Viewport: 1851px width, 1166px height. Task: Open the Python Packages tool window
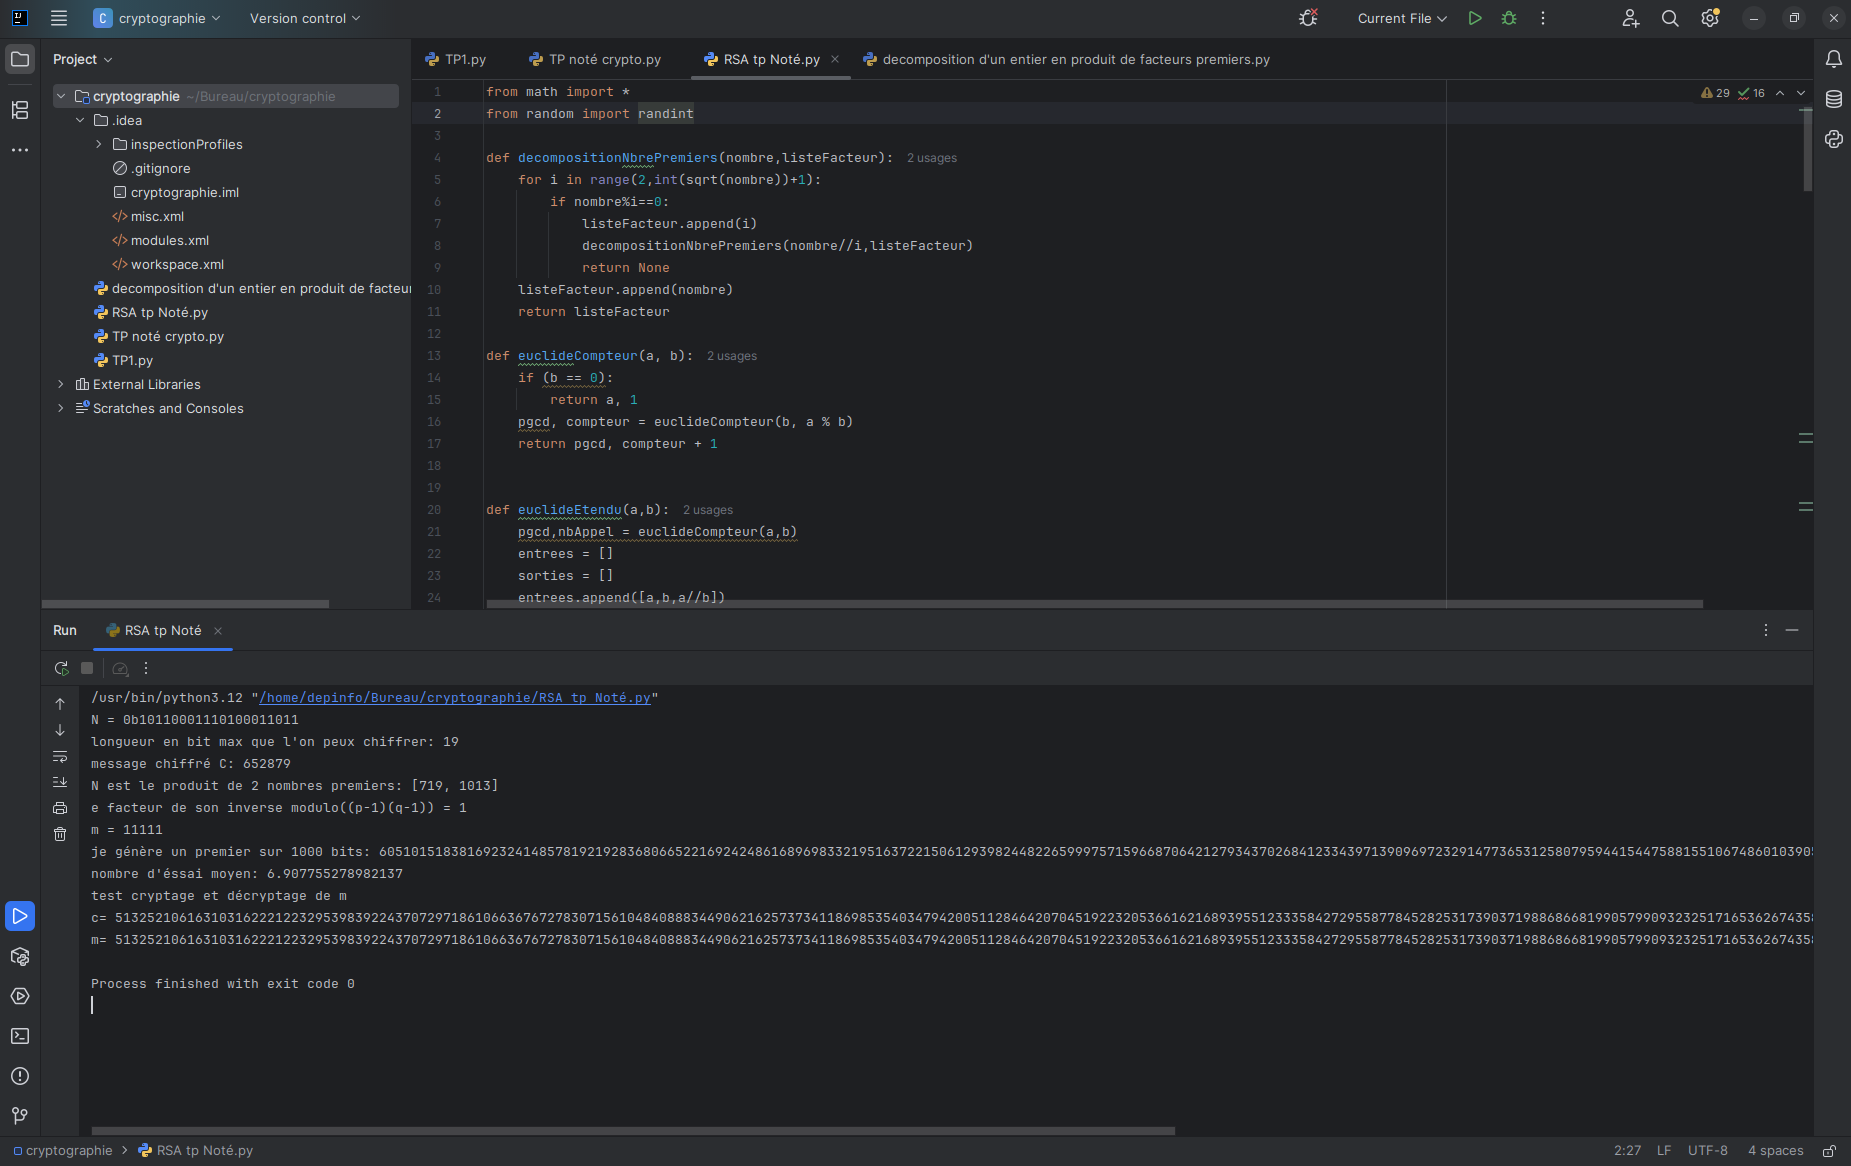pyautogui.click(x=20, y=957)
